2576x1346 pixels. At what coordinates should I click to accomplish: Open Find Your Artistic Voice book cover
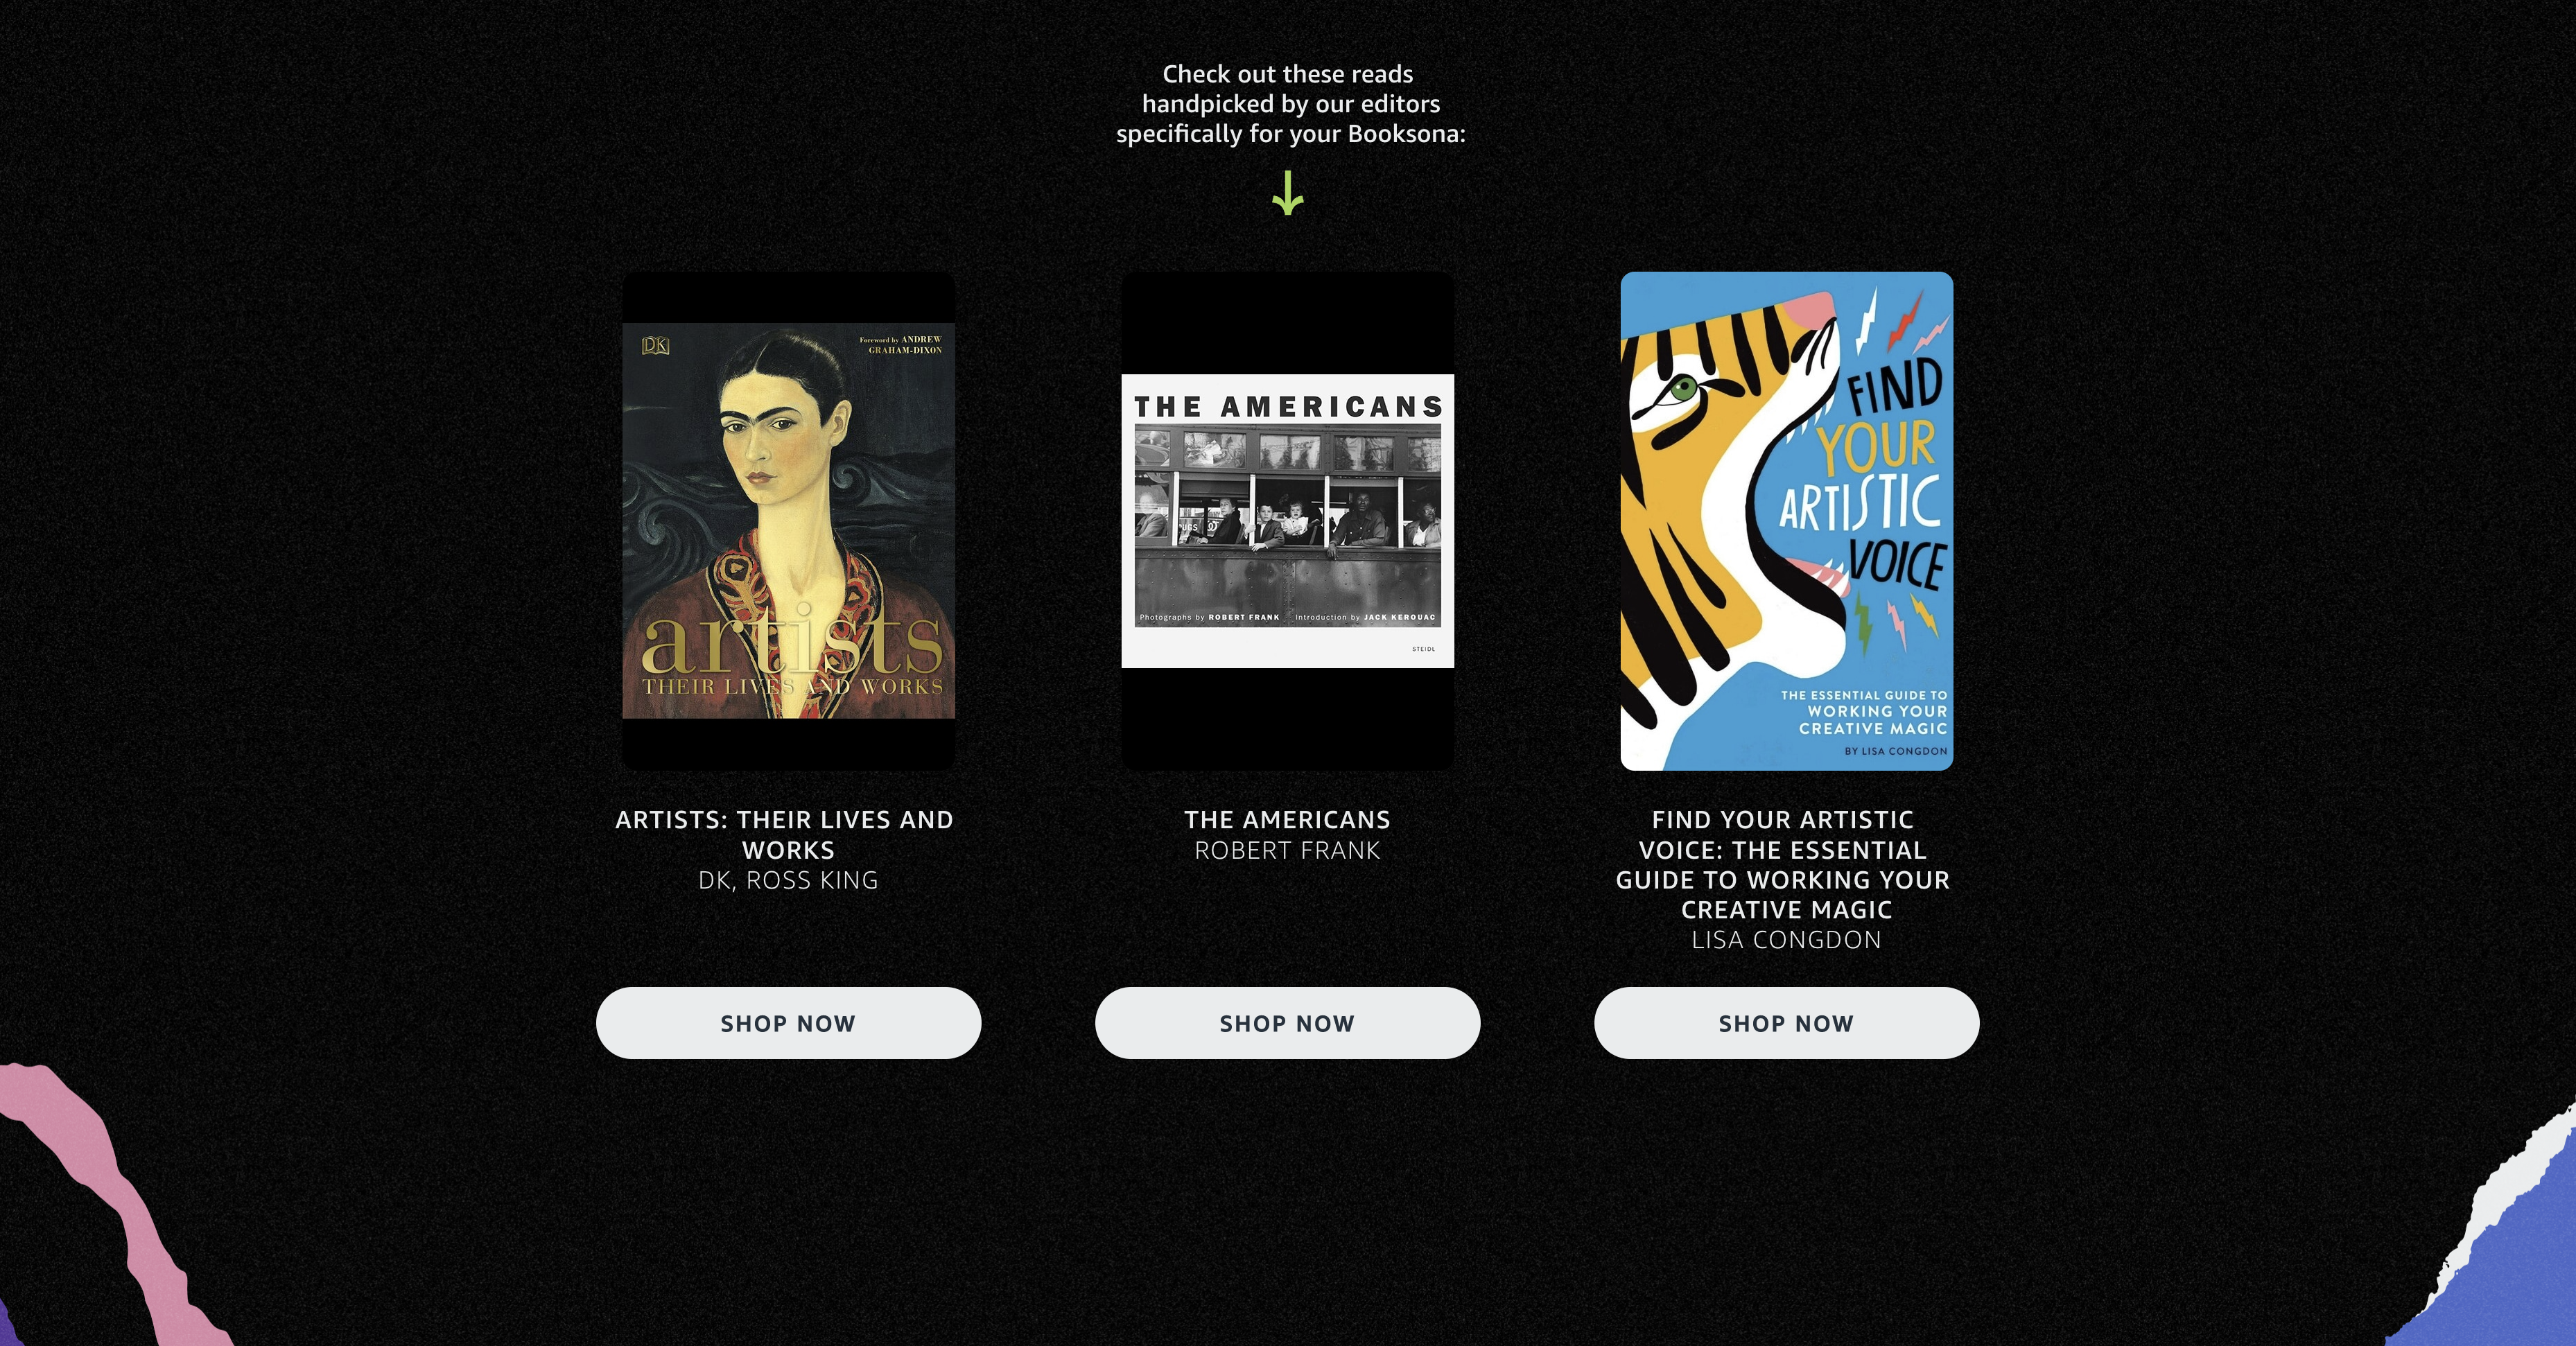[1787, 521]
